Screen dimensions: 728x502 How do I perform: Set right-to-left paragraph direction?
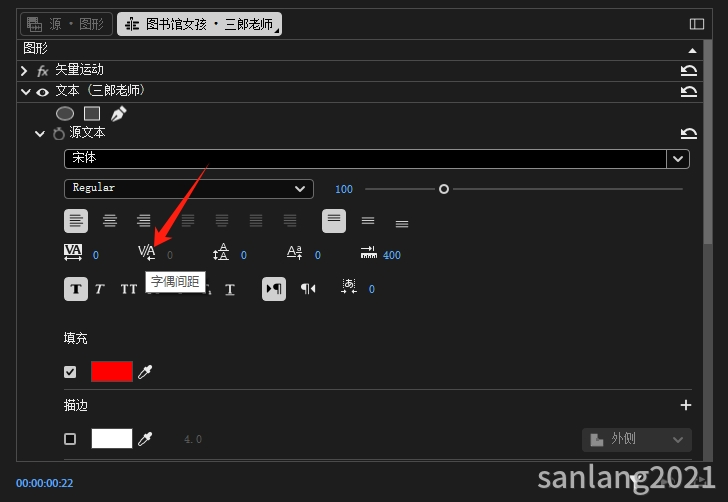click(308, 289)
